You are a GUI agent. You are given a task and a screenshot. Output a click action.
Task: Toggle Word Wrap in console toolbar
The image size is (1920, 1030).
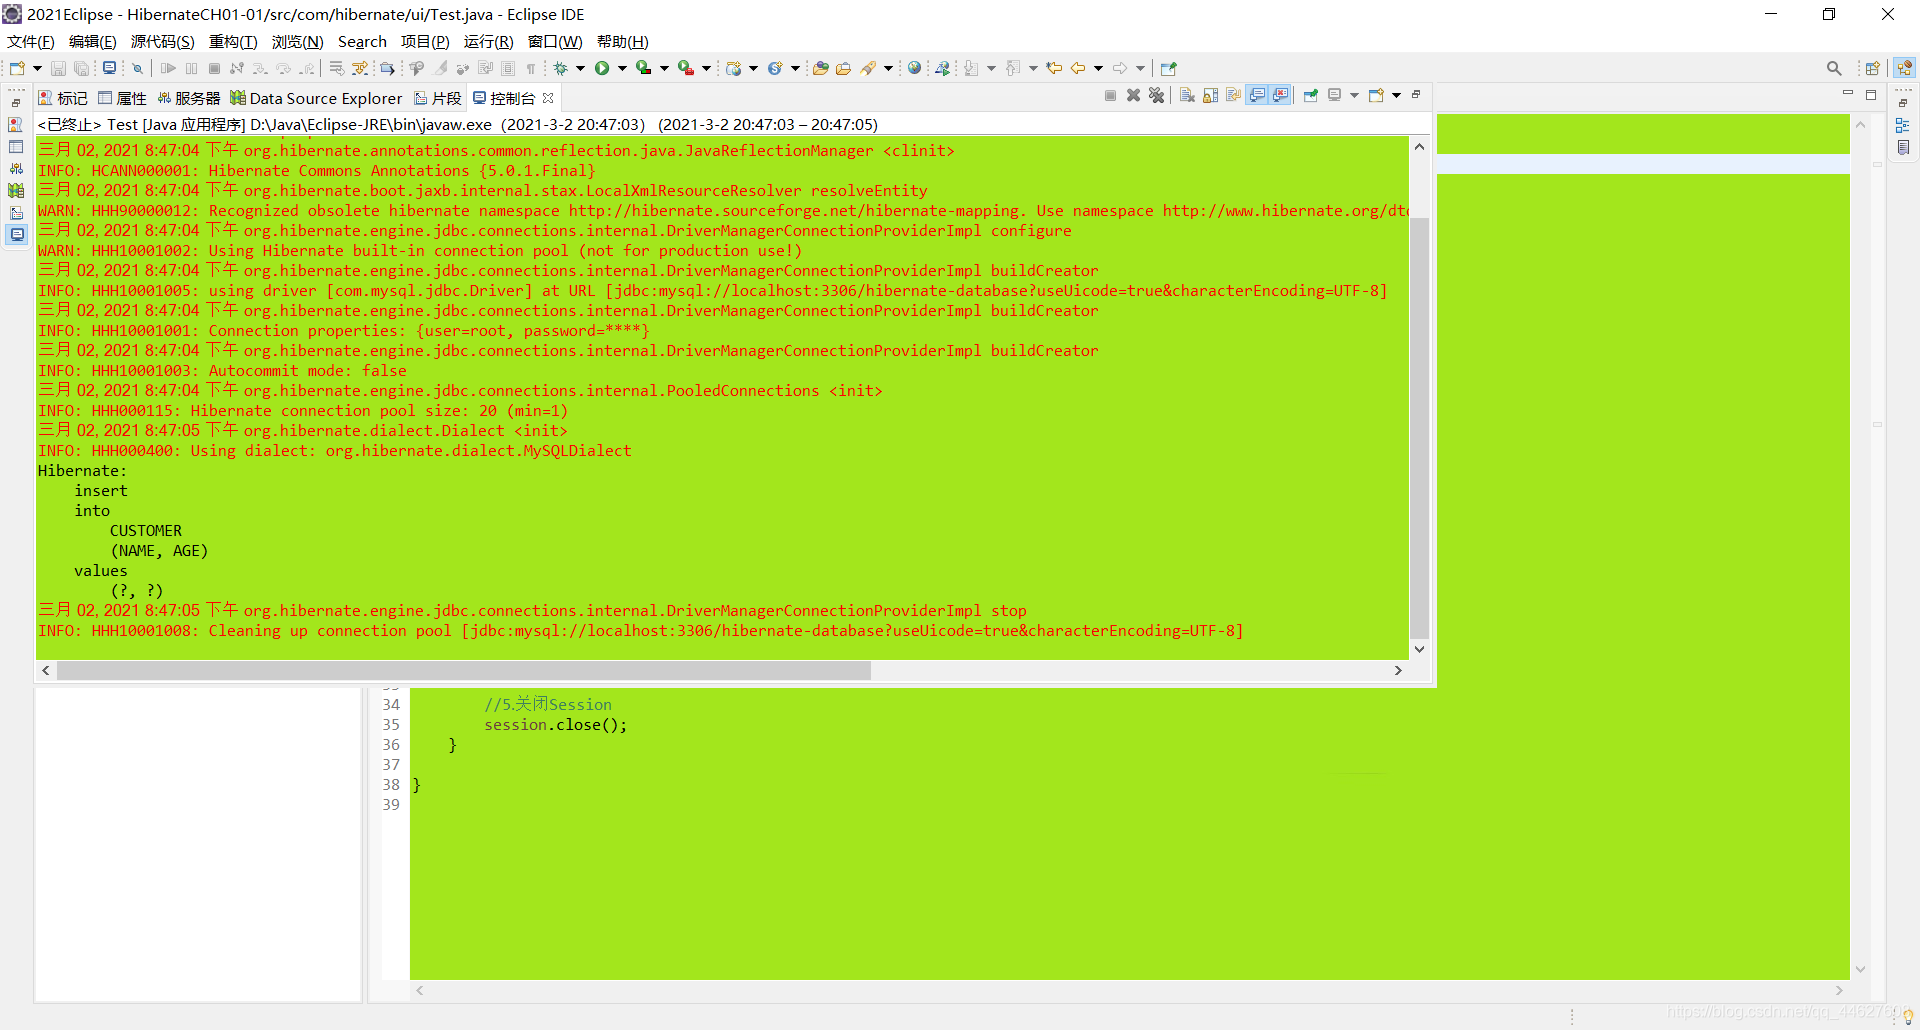[x=1233, y=95]
